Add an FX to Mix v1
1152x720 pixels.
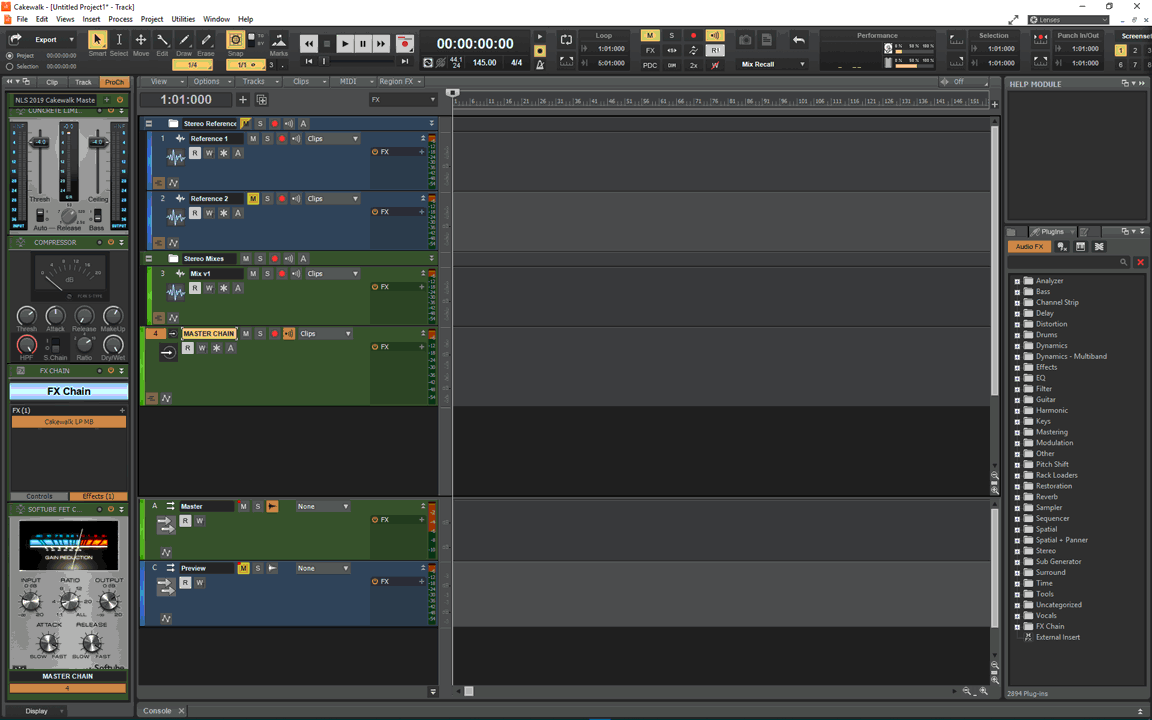tap(422, 287)
